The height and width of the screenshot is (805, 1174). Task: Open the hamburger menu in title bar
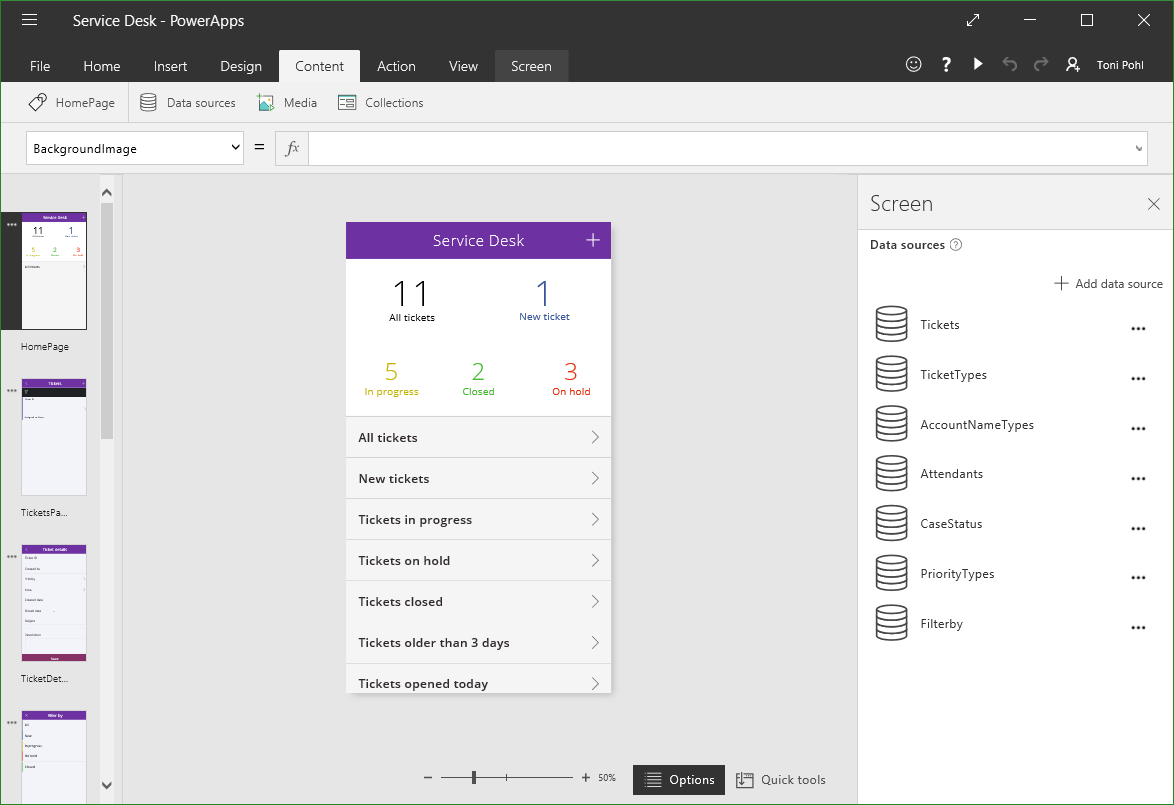29,20
